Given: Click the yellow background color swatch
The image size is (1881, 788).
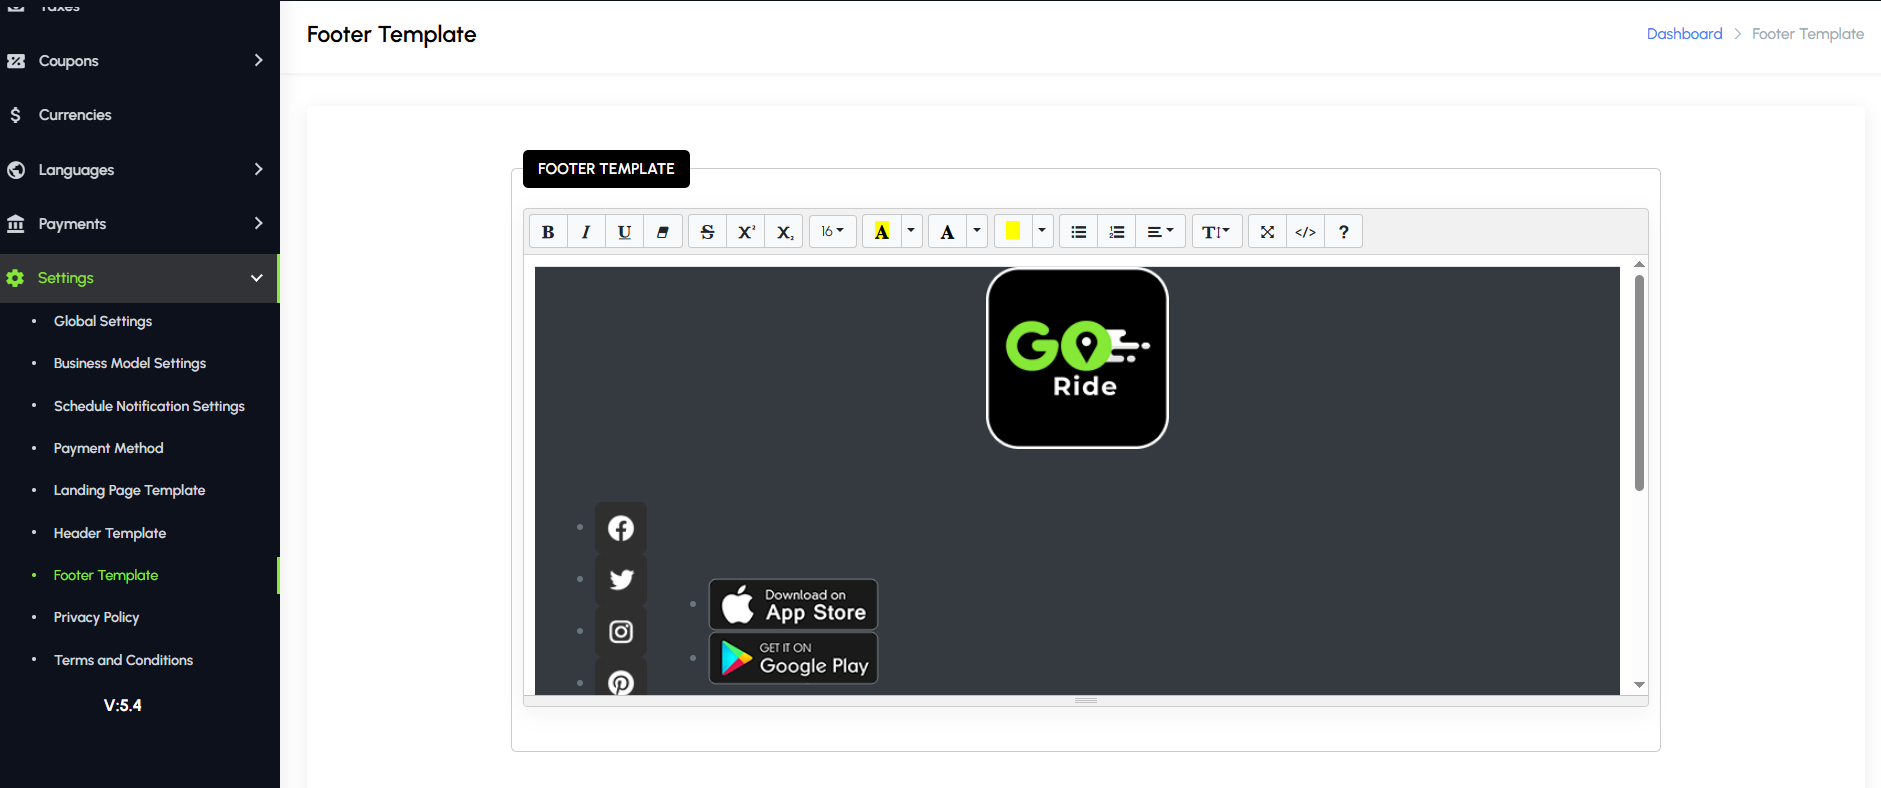Looking at the screenshot, I should [1012, 232].
